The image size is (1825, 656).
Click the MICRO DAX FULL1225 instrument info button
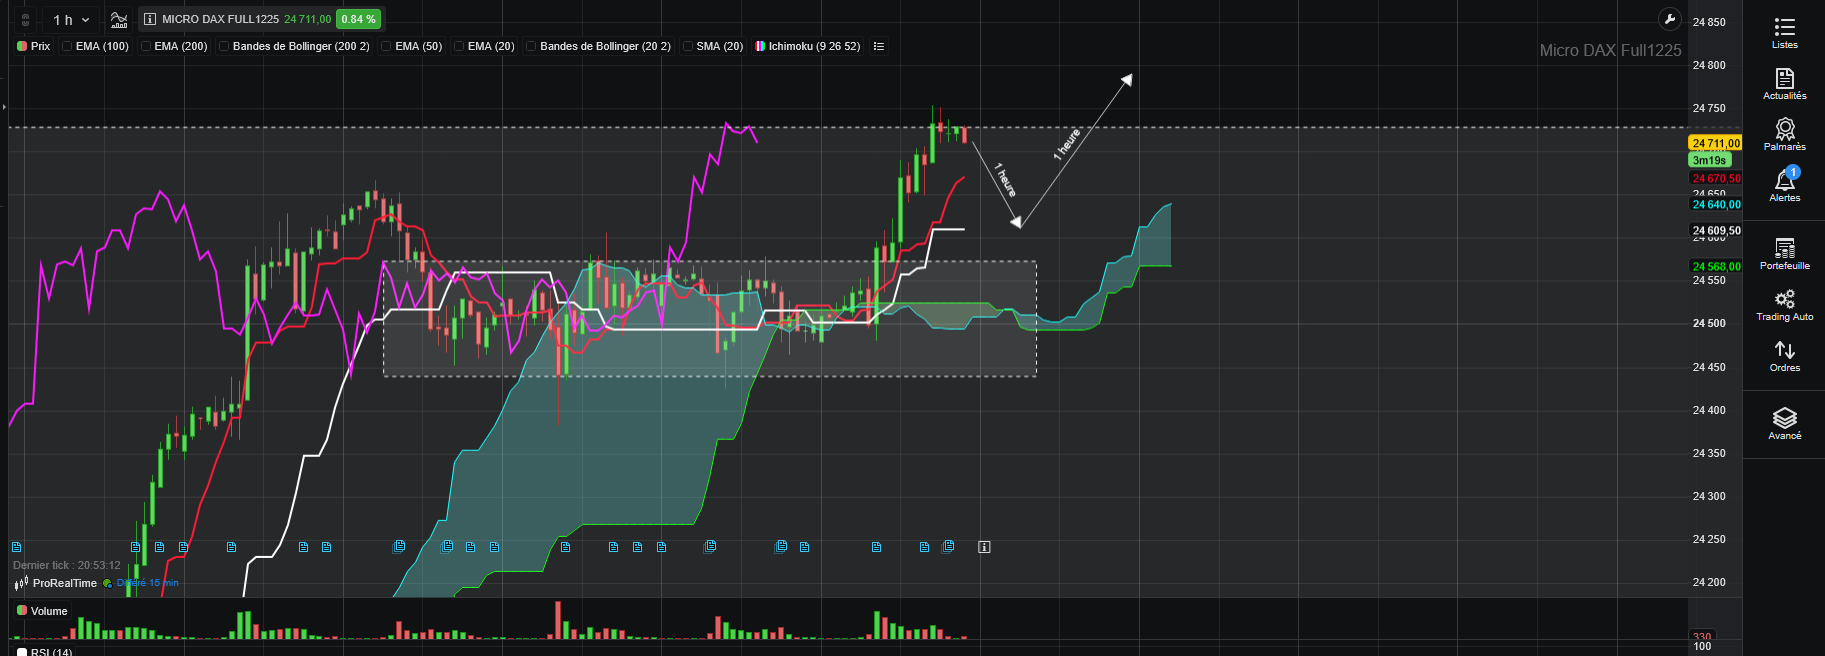coord(150,19)
